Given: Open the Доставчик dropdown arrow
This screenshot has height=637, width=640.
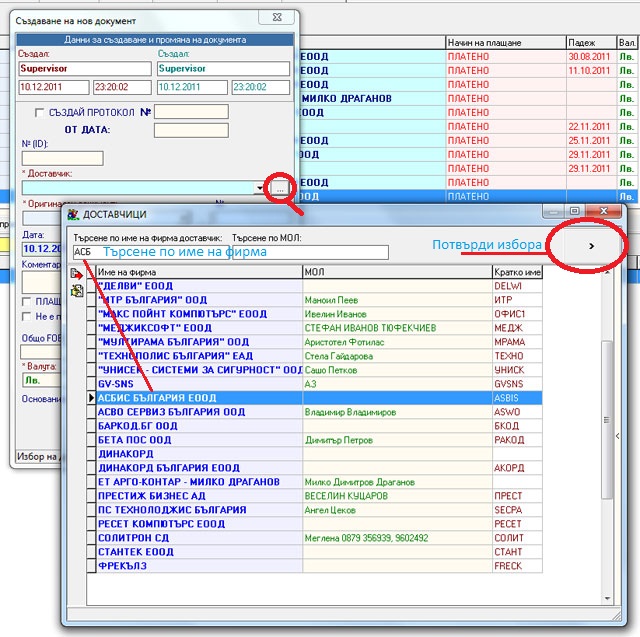Looking at the screenshot, I should click(x=260, y=188).
